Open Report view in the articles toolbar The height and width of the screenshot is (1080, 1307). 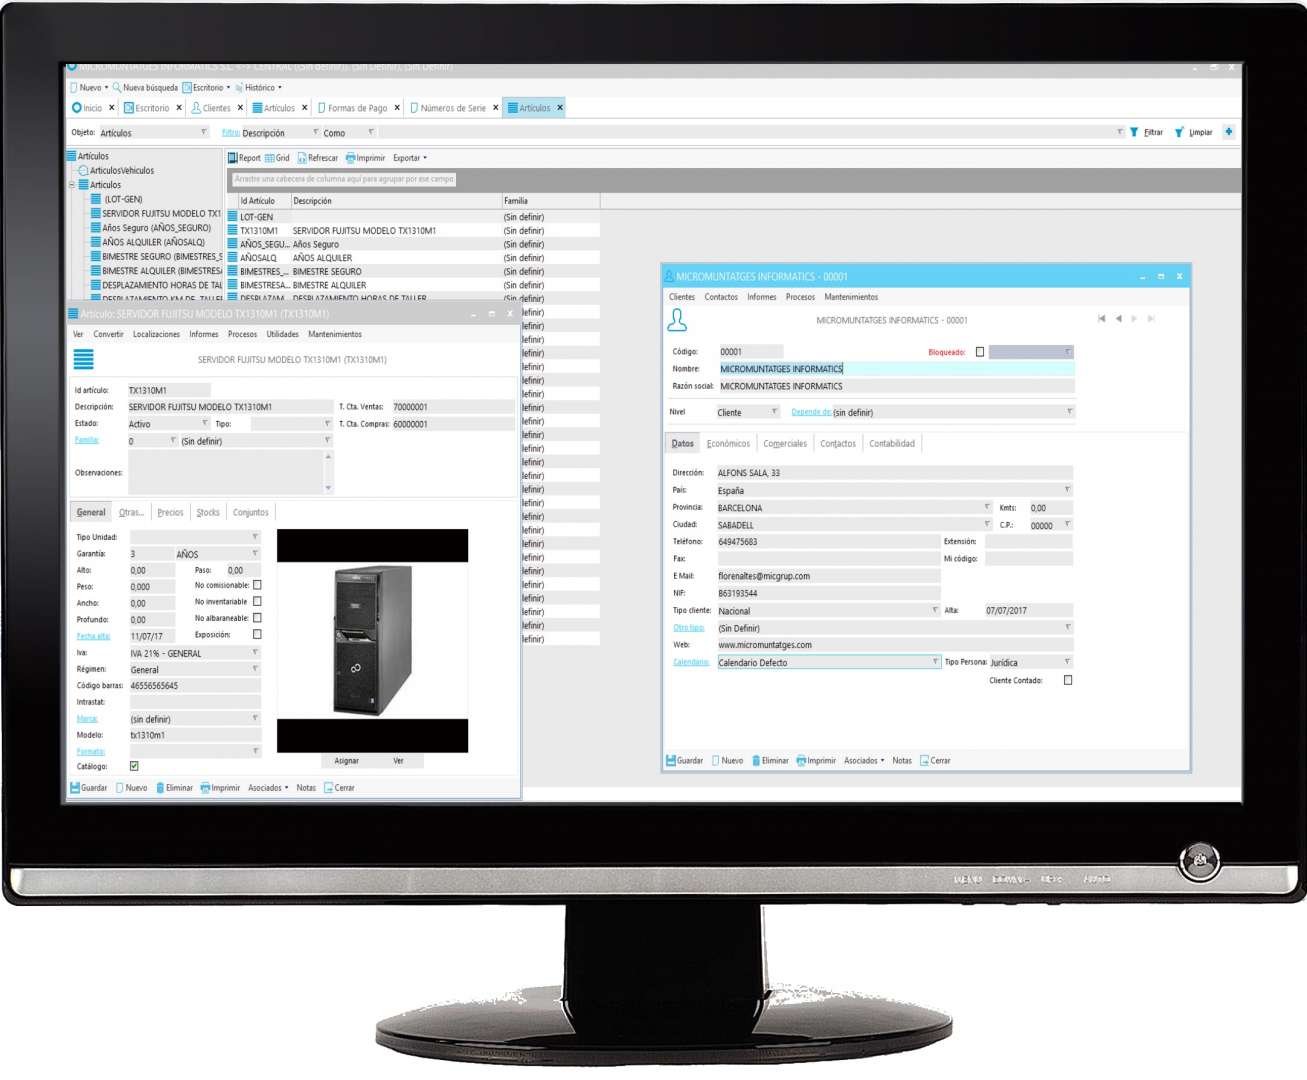[233, 158]
